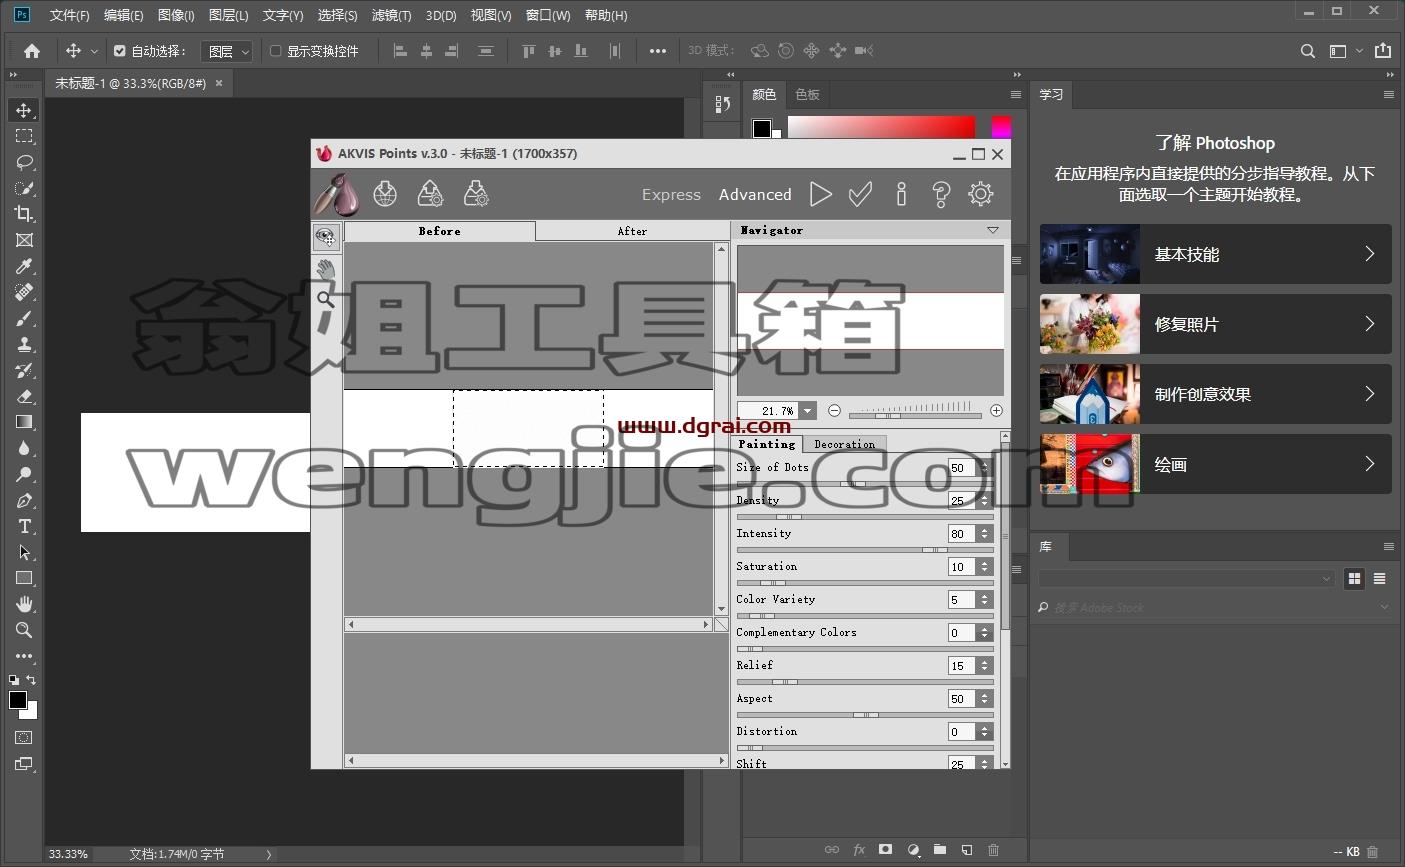This screenshot has width=1405, height=867.
Task: Select AKVIS Advanced mode
Action: click(x=755, y=194)
